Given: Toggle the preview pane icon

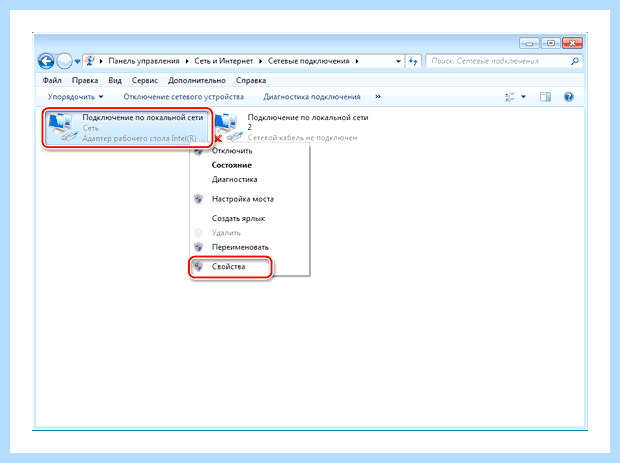Looking at the screenshot, I should 545,96.
